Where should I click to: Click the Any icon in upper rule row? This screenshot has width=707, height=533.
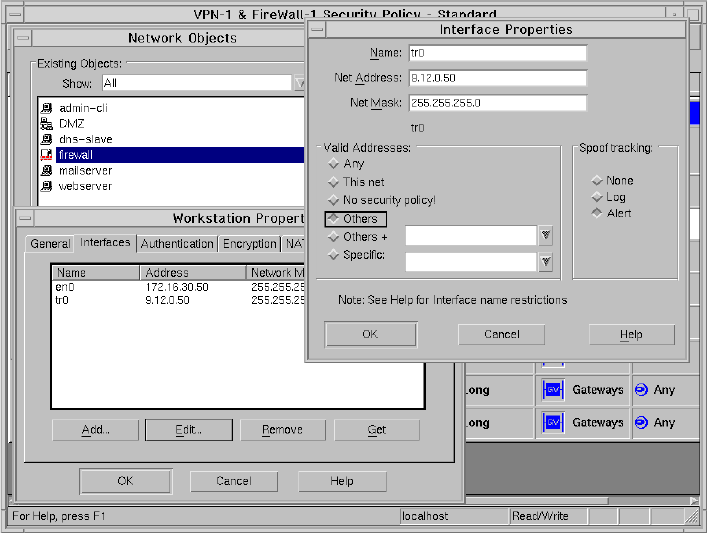click(x=641, y=390)
